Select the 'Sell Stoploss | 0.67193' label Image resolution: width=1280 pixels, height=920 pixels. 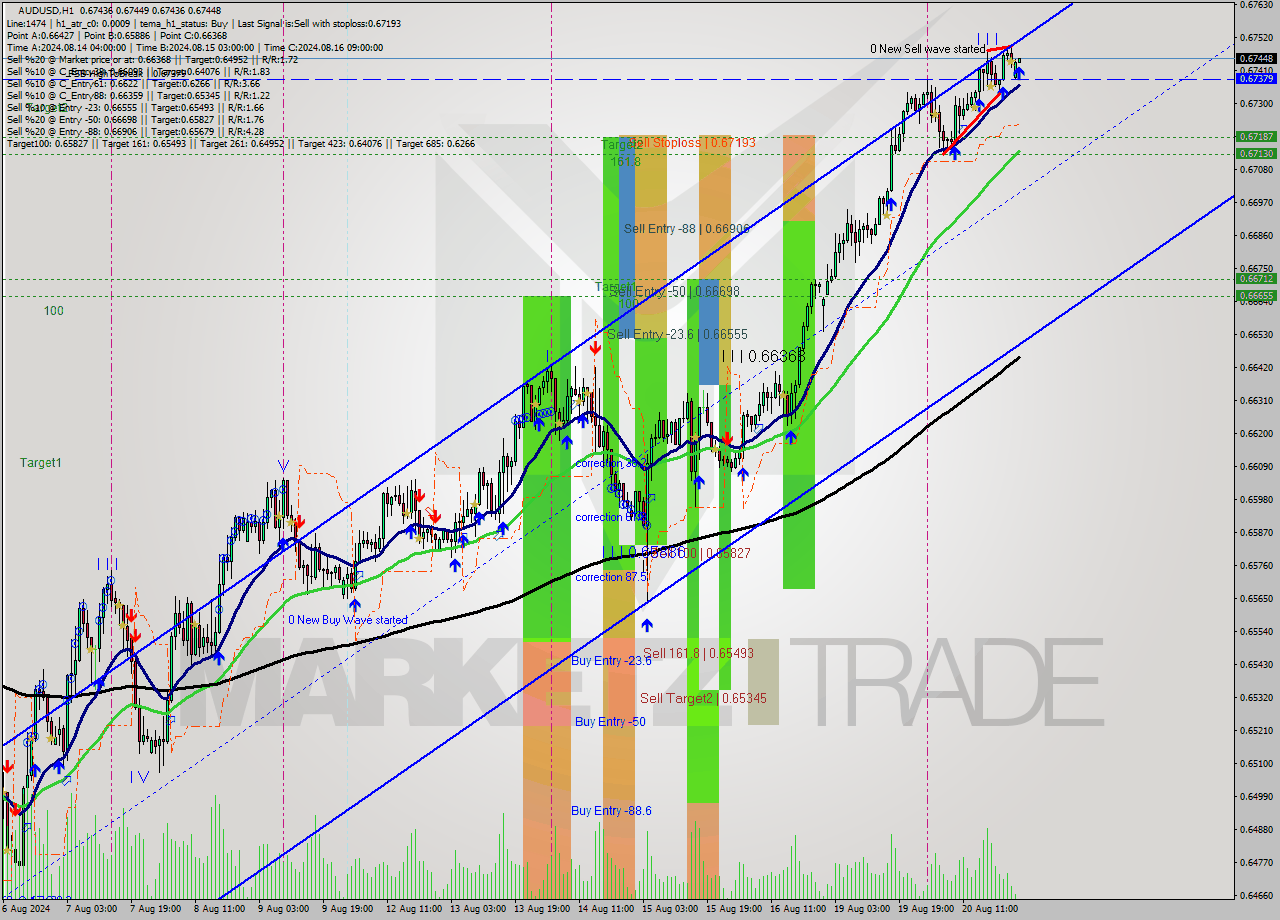click(x=693, y=143)
